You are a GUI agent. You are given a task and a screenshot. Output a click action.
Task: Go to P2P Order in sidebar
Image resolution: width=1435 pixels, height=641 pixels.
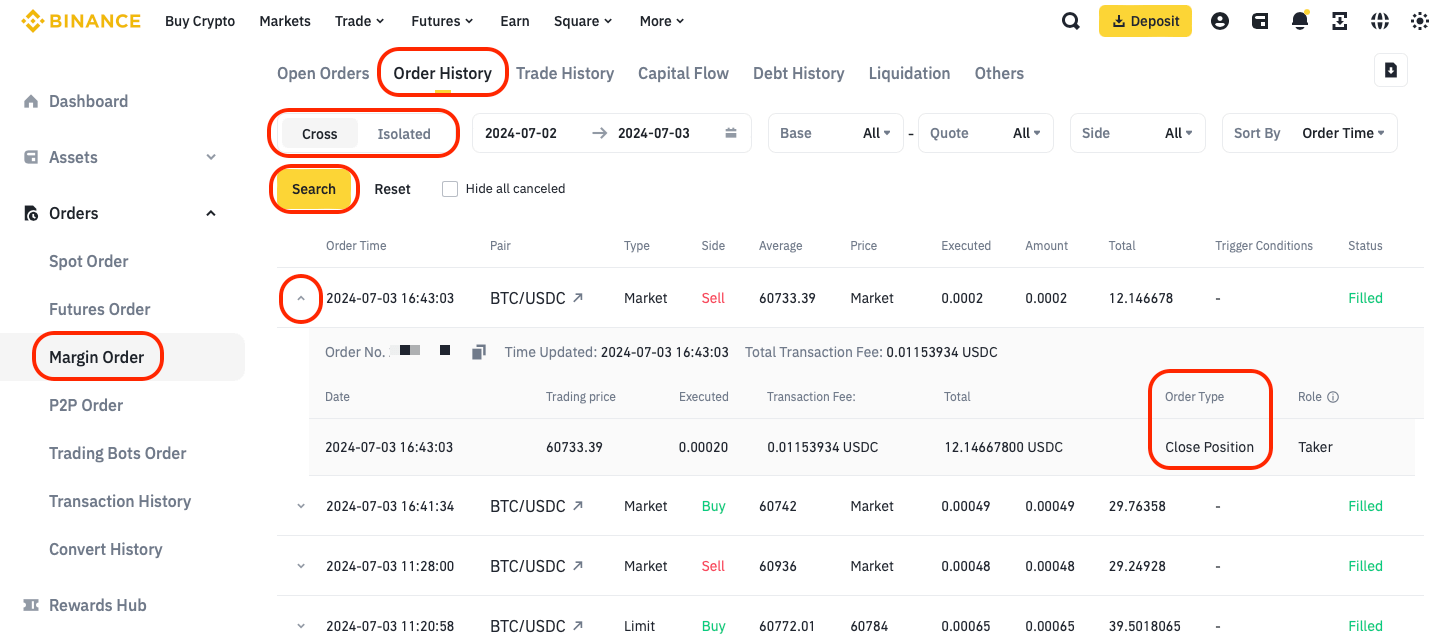coord(86,405)
